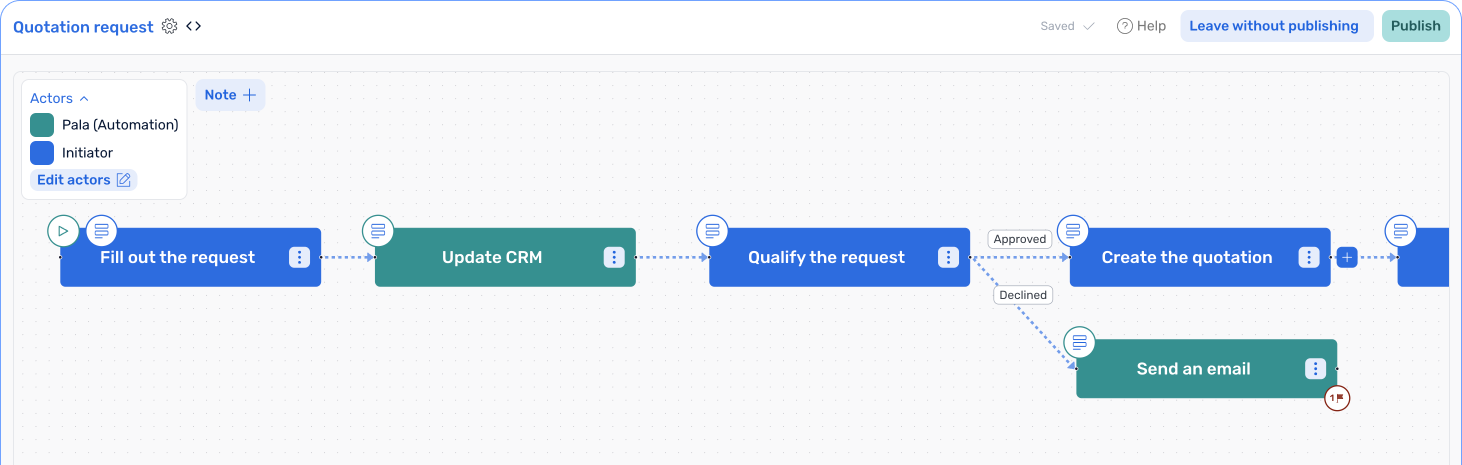The image size is (1462, 465).
Task: Click the Initiator blue color swatch
Action: tap(42, 153)
